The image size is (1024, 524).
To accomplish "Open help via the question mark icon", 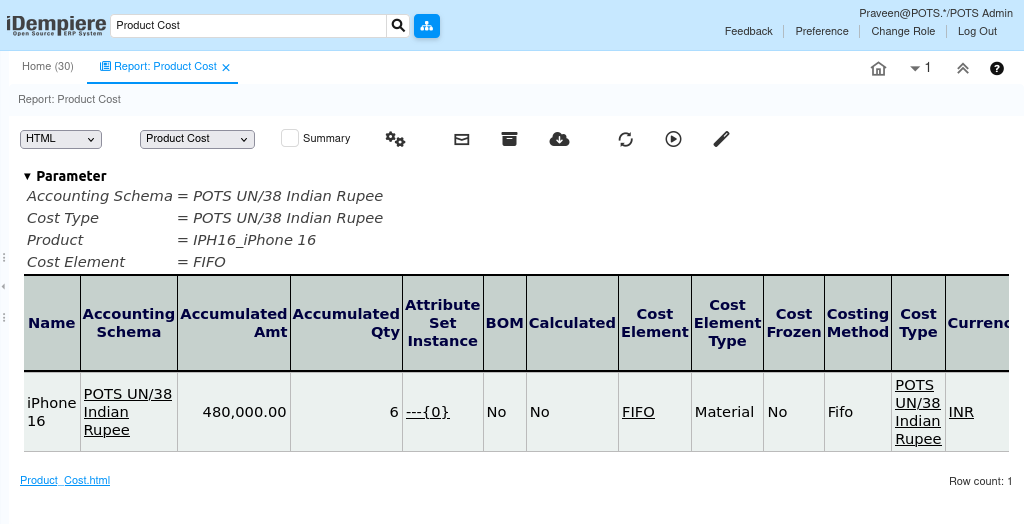I will tap(997, 68).
